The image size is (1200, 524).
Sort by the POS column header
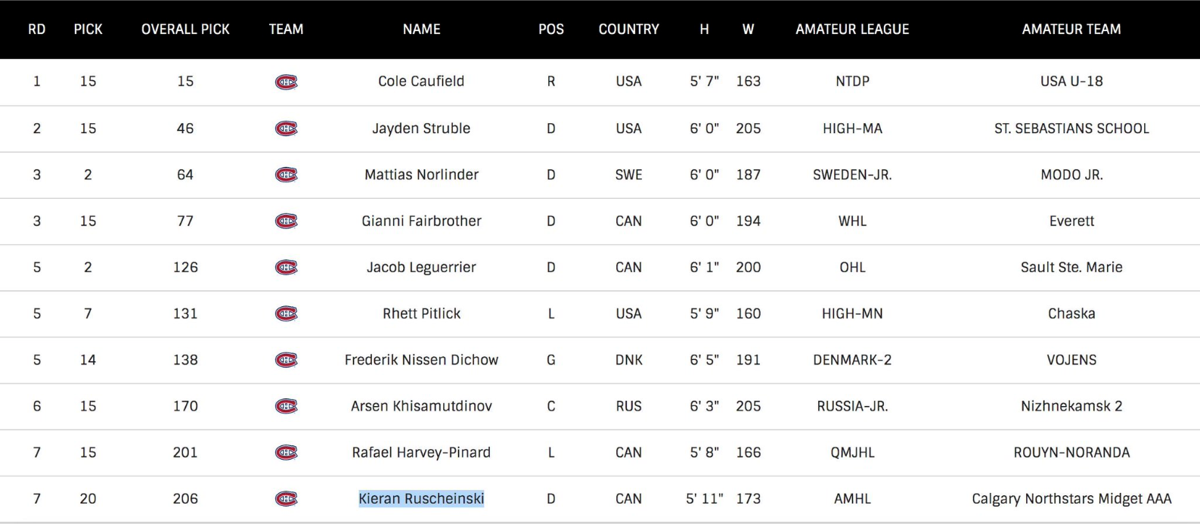coord(551,30)
